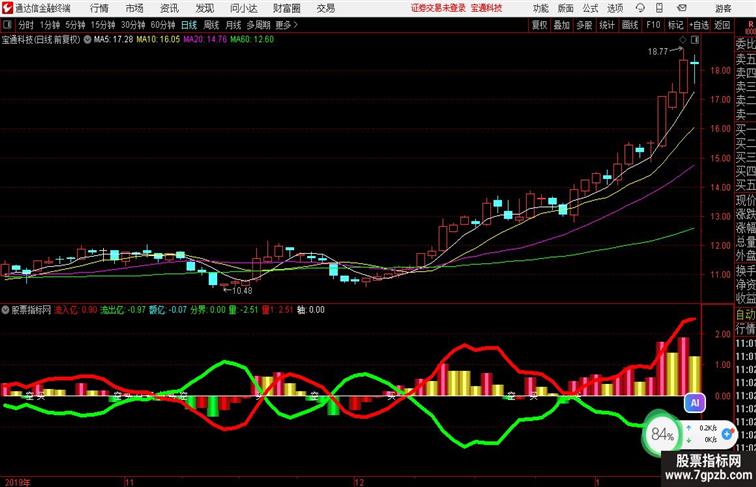Image resolution: width=756 pixels, height=487 pixels.
Task: Click the MA10: 16.05 value
Action: pyautogui.click(x=158, y=40)
